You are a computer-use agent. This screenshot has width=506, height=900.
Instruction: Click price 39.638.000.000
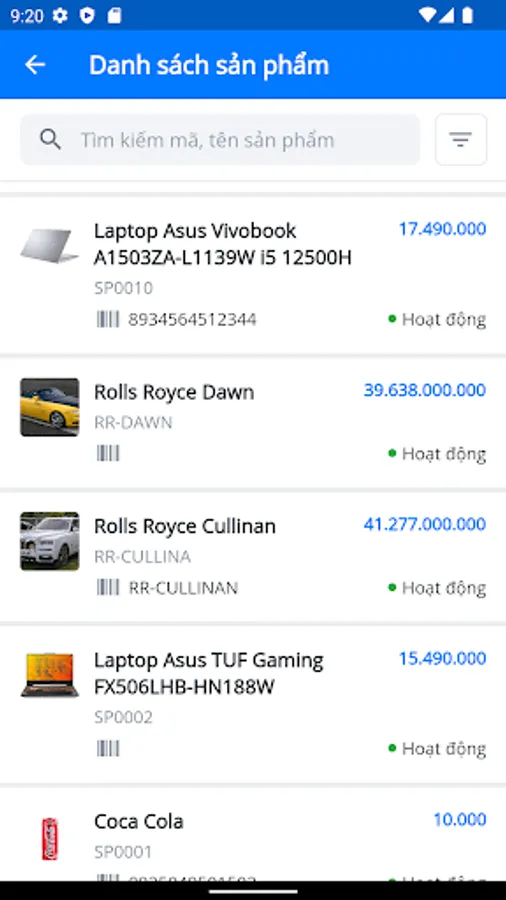[425, 390]
